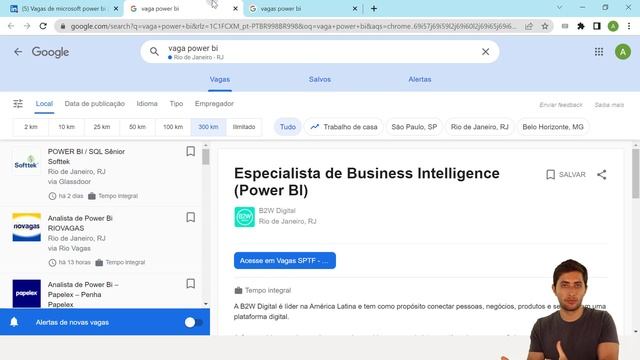Viewport: 640px width, 360px height.
Task: Set distance radius to 100 km
Action: pos(173,127)
